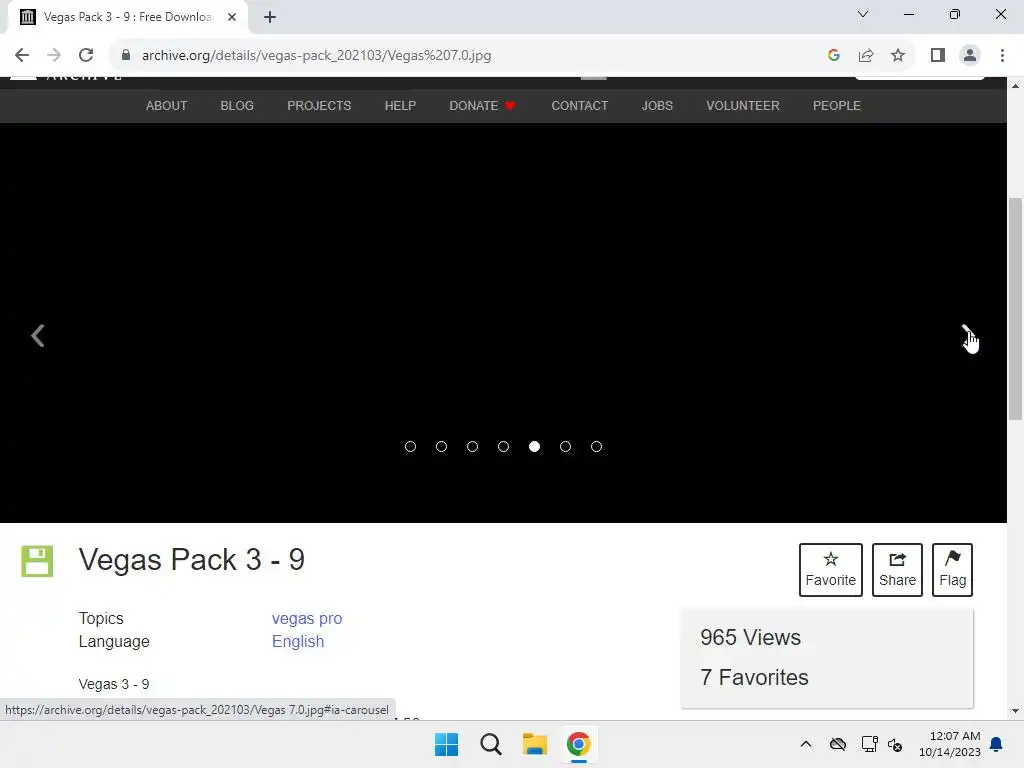
Task: Click scrollbar down arrow
Action: 1015,711
